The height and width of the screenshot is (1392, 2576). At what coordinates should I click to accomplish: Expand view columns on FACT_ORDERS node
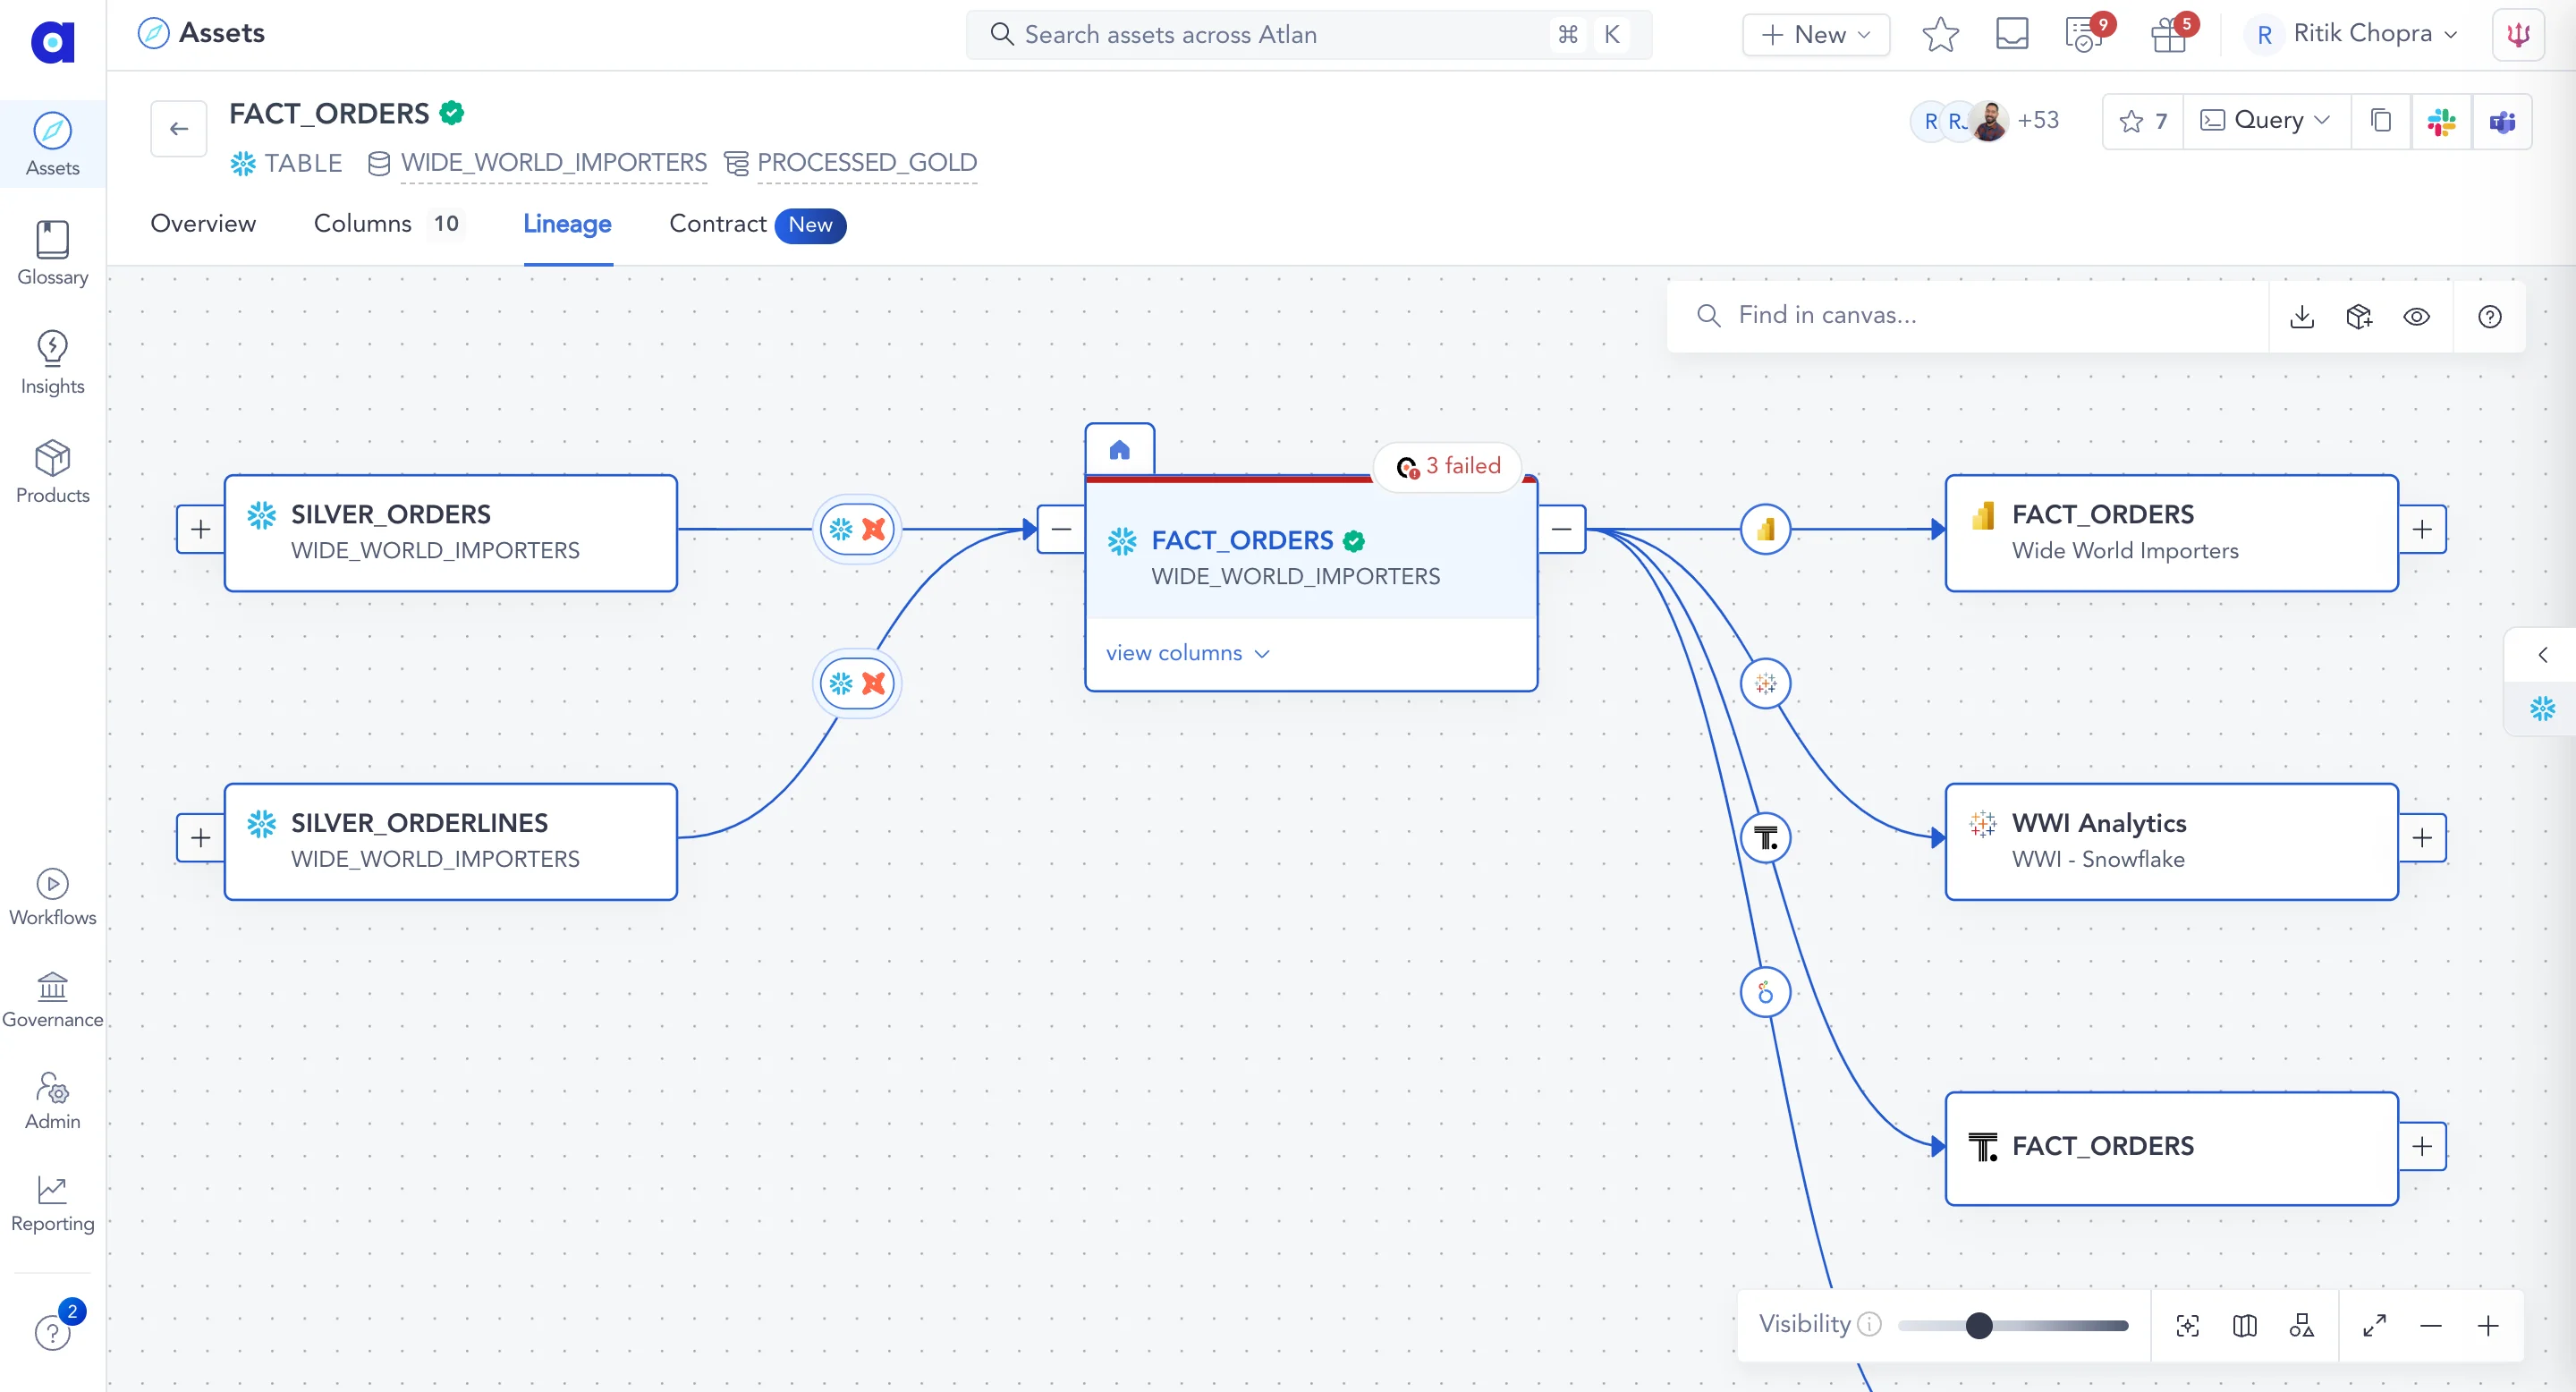1187,653
